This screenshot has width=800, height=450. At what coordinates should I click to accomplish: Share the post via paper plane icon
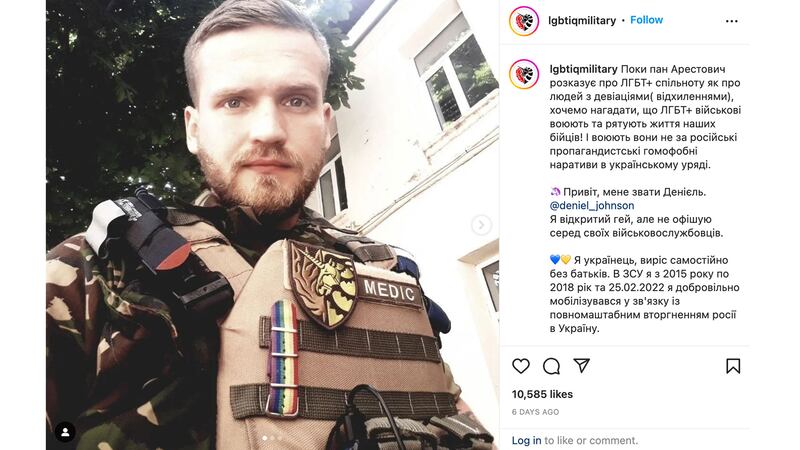[x=582, y=365]
